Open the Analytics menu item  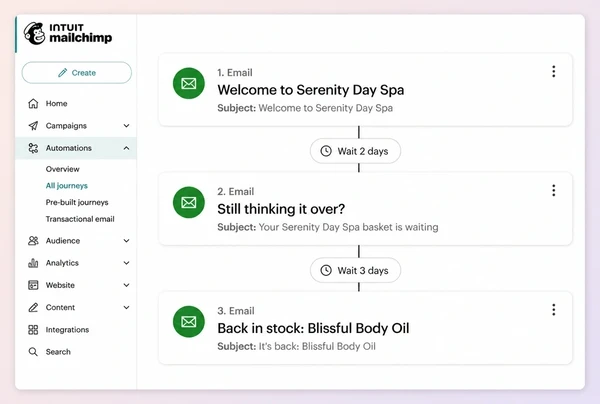tap(62, 263)
